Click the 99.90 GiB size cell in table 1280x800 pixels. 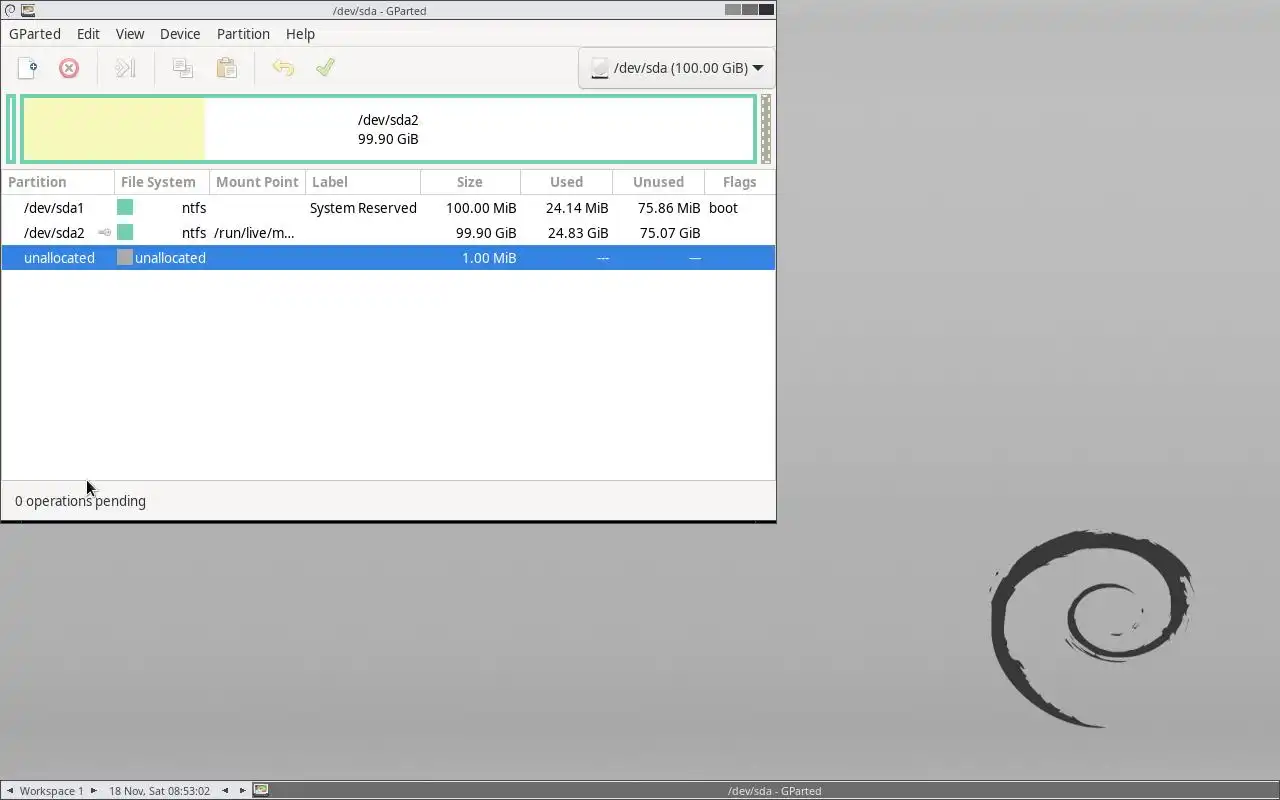[486, 233]
